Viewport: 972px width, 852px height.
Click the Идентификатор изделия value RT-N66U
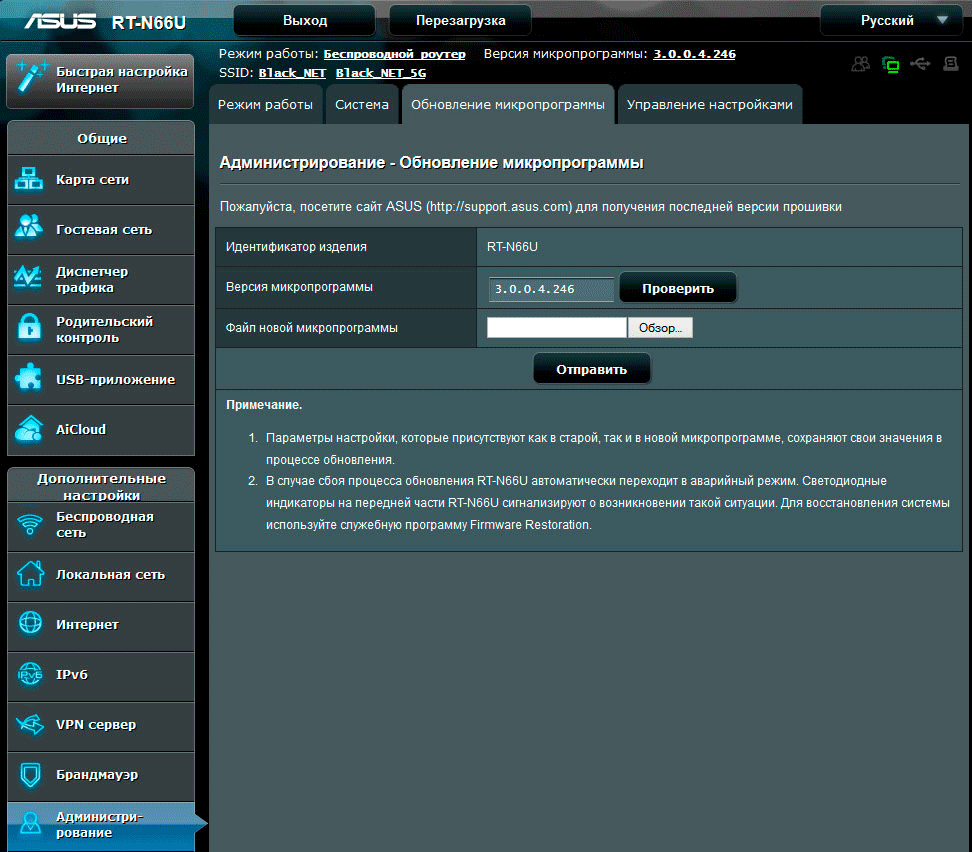(x=512, y=247)
